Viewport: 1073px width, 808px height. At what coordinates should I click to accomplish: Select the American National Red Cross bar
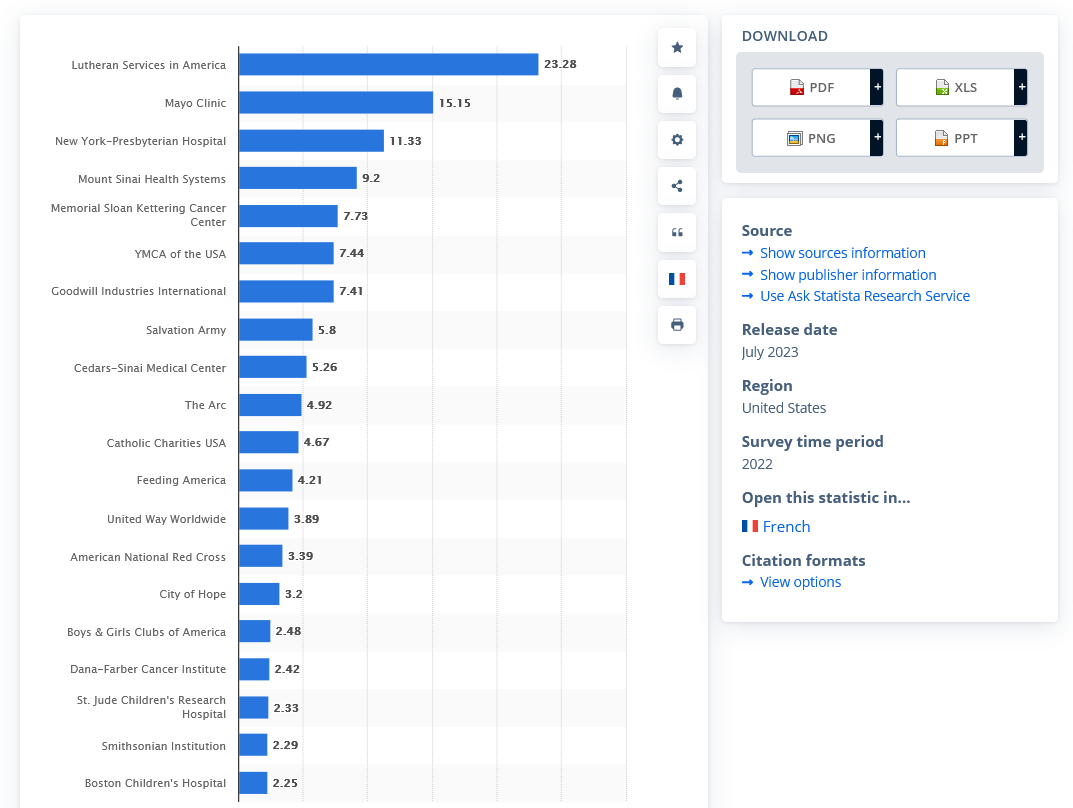pyautogui.click(x=261, y=556)
